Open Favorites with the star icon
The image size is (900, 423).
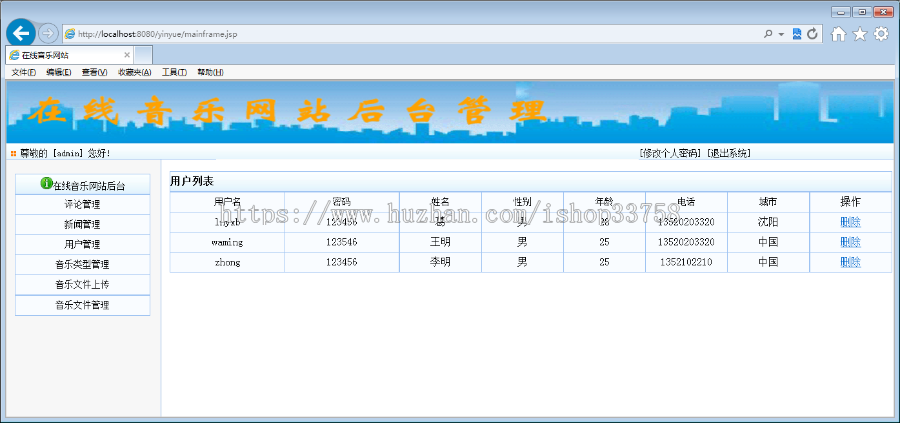pos(859,34)
